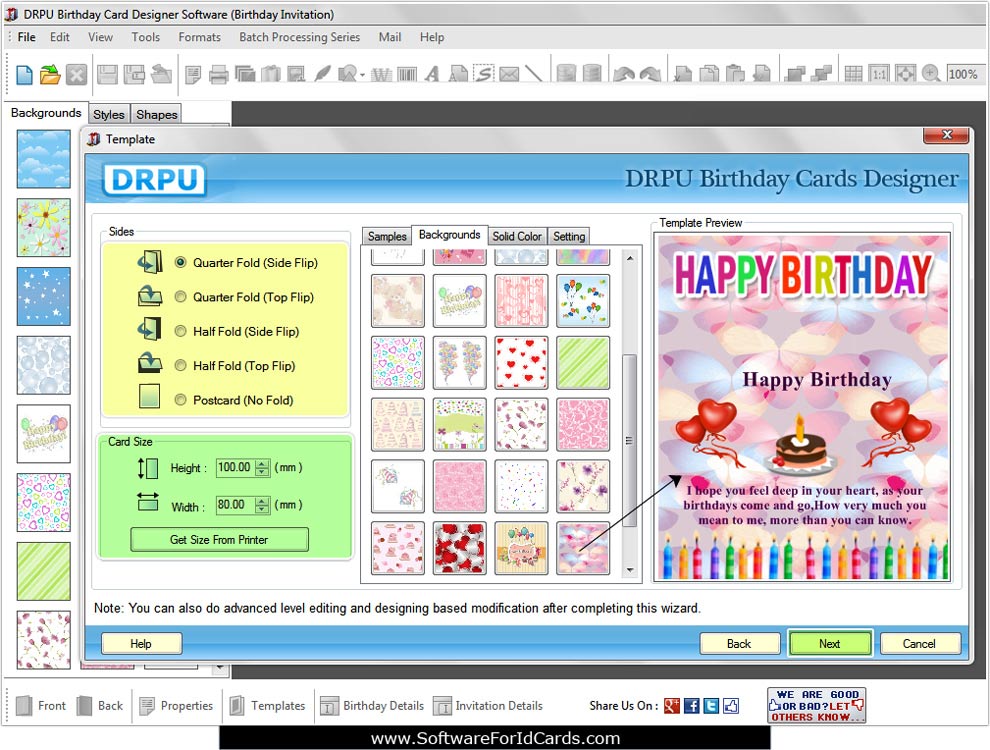Screen dimensions: 990x750
Task: Open the Batch Processing Series menu
Action: tap(299, 37)
